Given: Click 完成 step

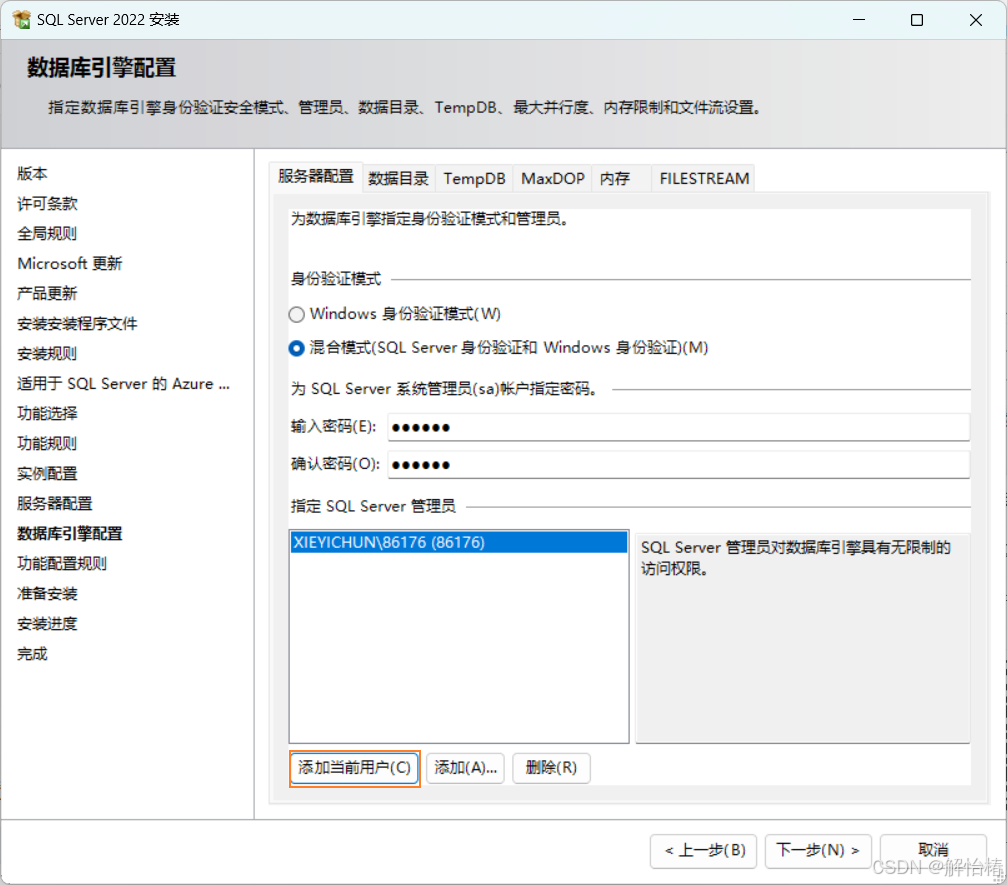Looking at the screenshot, I should 32,654.
